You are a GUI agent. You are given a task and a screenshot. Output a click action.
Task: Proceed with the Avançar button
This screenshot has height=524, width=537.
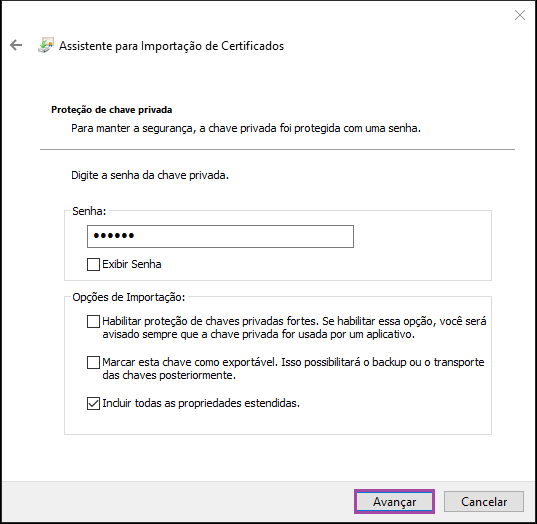[x=394, y=501]
